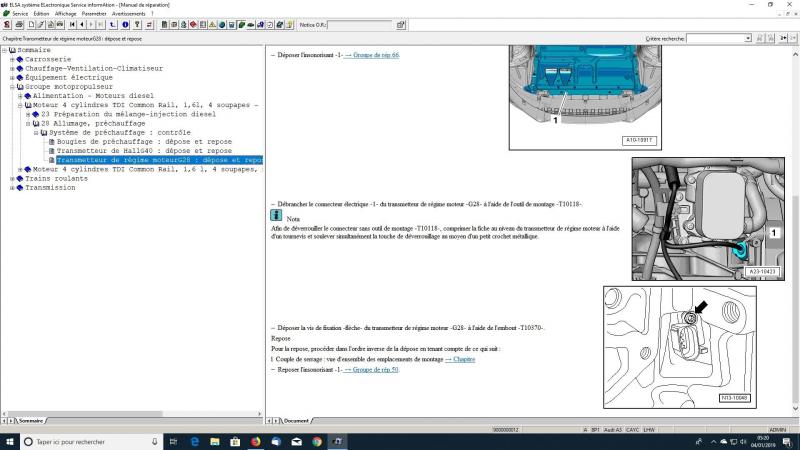The width and height of the screenshot is (800, 450).
Task: Click the red diamond toolbar icon
Action: coord(193,24)
